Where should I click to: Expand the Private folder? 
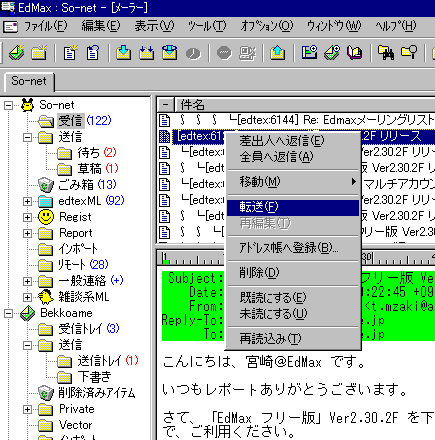click(27, 409)
